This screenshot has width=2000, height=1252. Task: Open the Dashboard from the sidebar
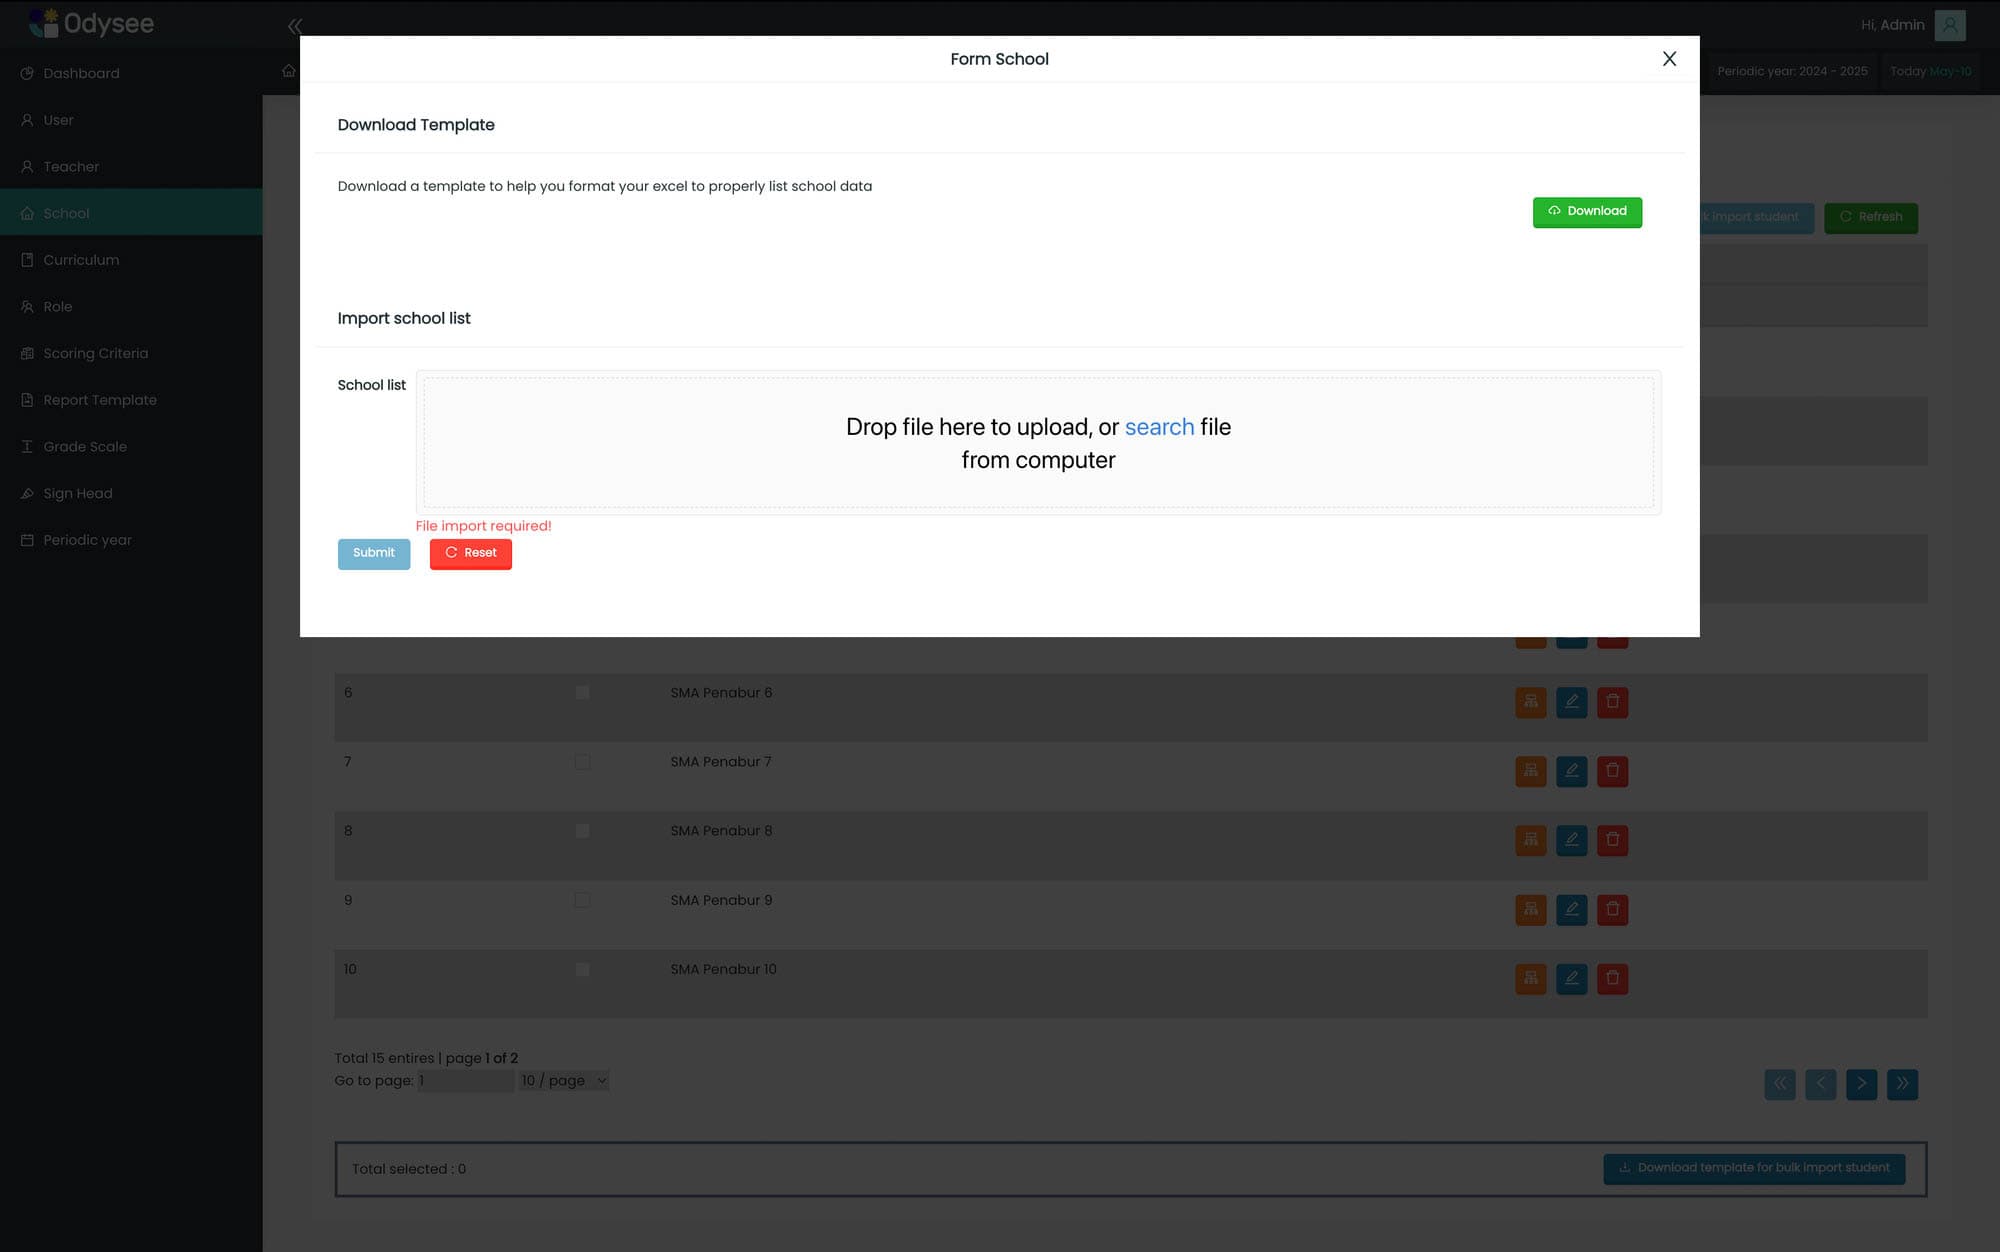[x=82, y=72]
